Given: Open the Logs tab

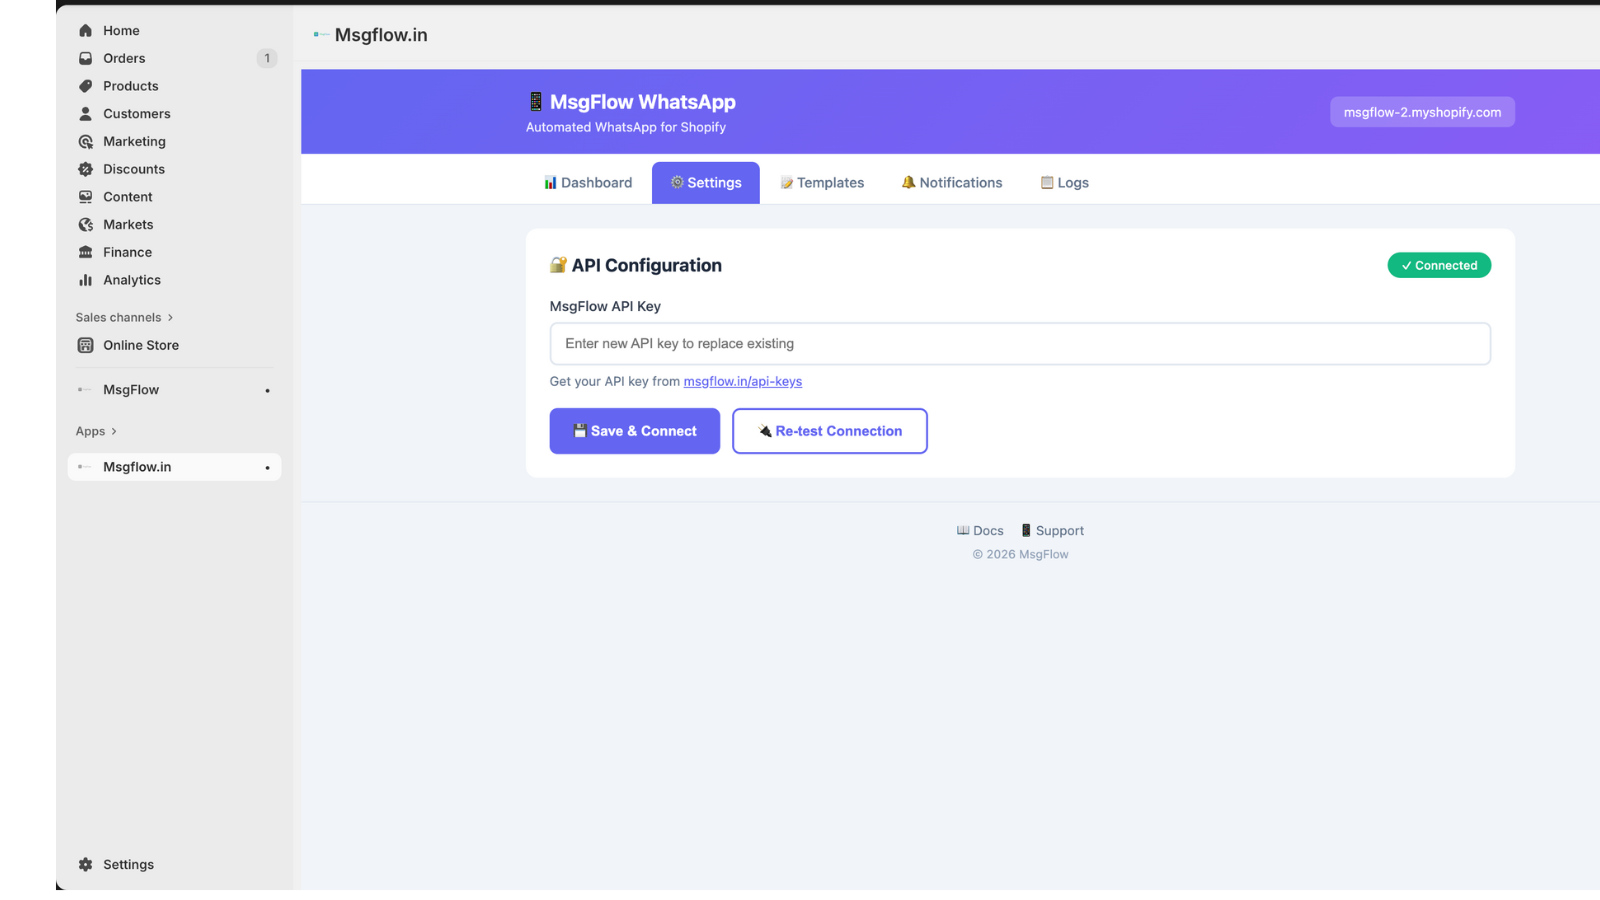Looking at the screenshot, I should point(1065,183).
